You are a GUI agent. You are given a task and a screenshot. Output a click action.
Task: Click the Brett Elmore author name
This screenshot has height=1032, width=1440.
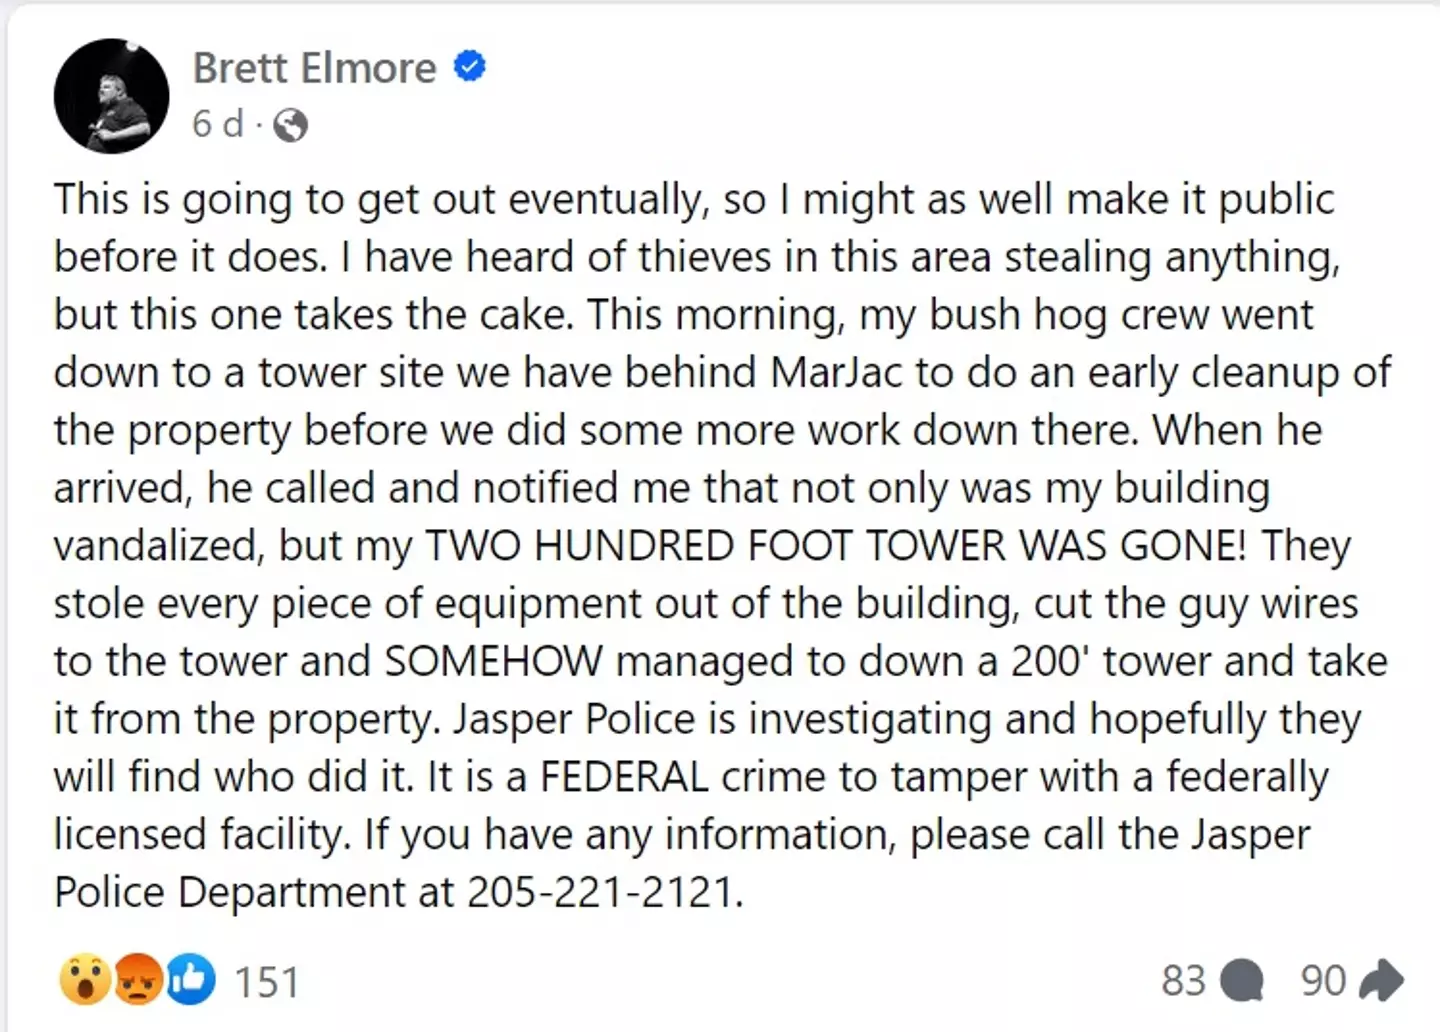pyautogui.click(x=314, y=68)
